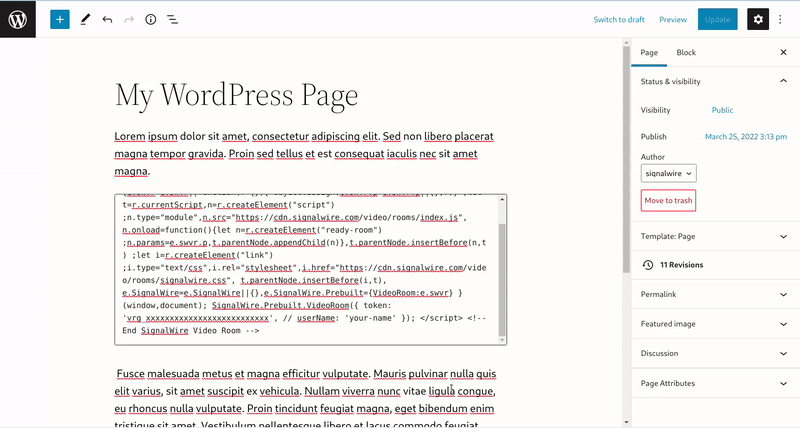Open the block inserter plus button
Image resolution: width=800 pixels, height=428 pixels.
pos(59,19)
